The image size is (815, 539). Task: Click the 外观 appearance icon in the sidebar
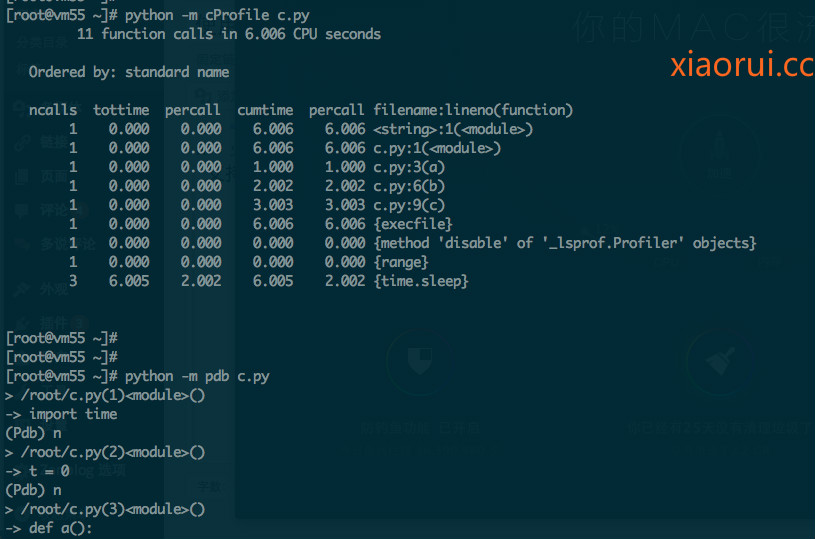coord(21,289)
